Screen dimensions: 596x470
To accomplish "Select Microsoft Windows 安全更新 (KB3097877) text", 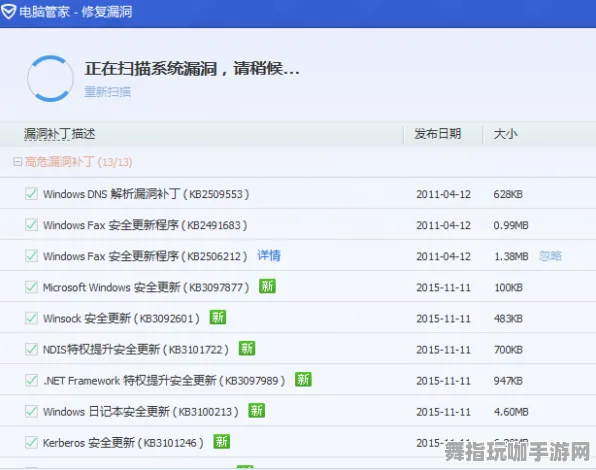I will [x=146, y=287].
